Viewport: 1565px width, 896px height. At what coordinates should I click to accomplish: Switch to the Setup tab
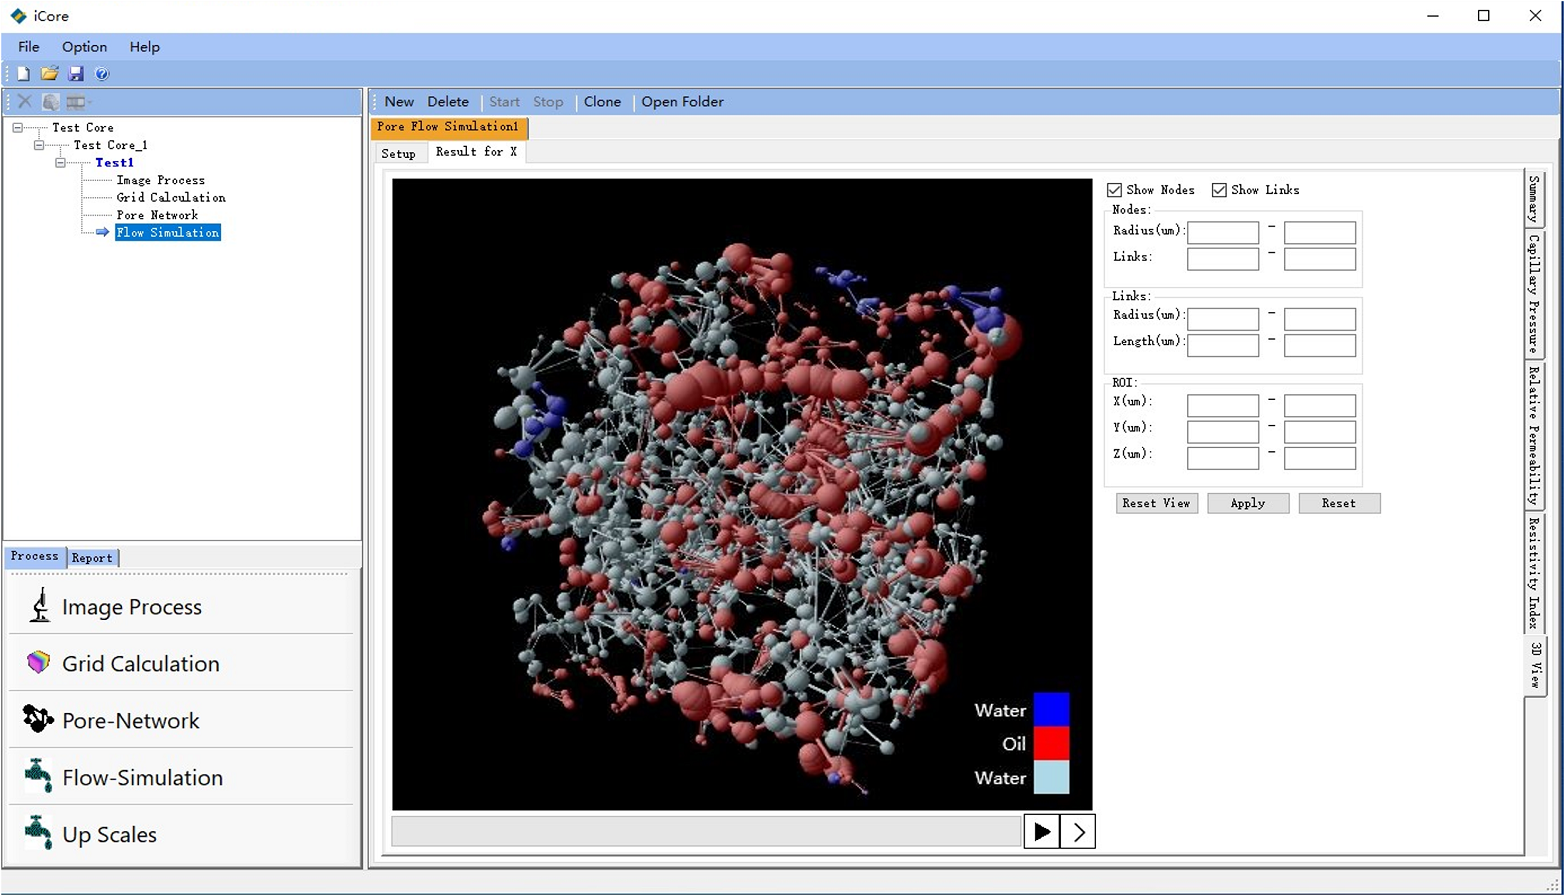[x=398, y=153]
